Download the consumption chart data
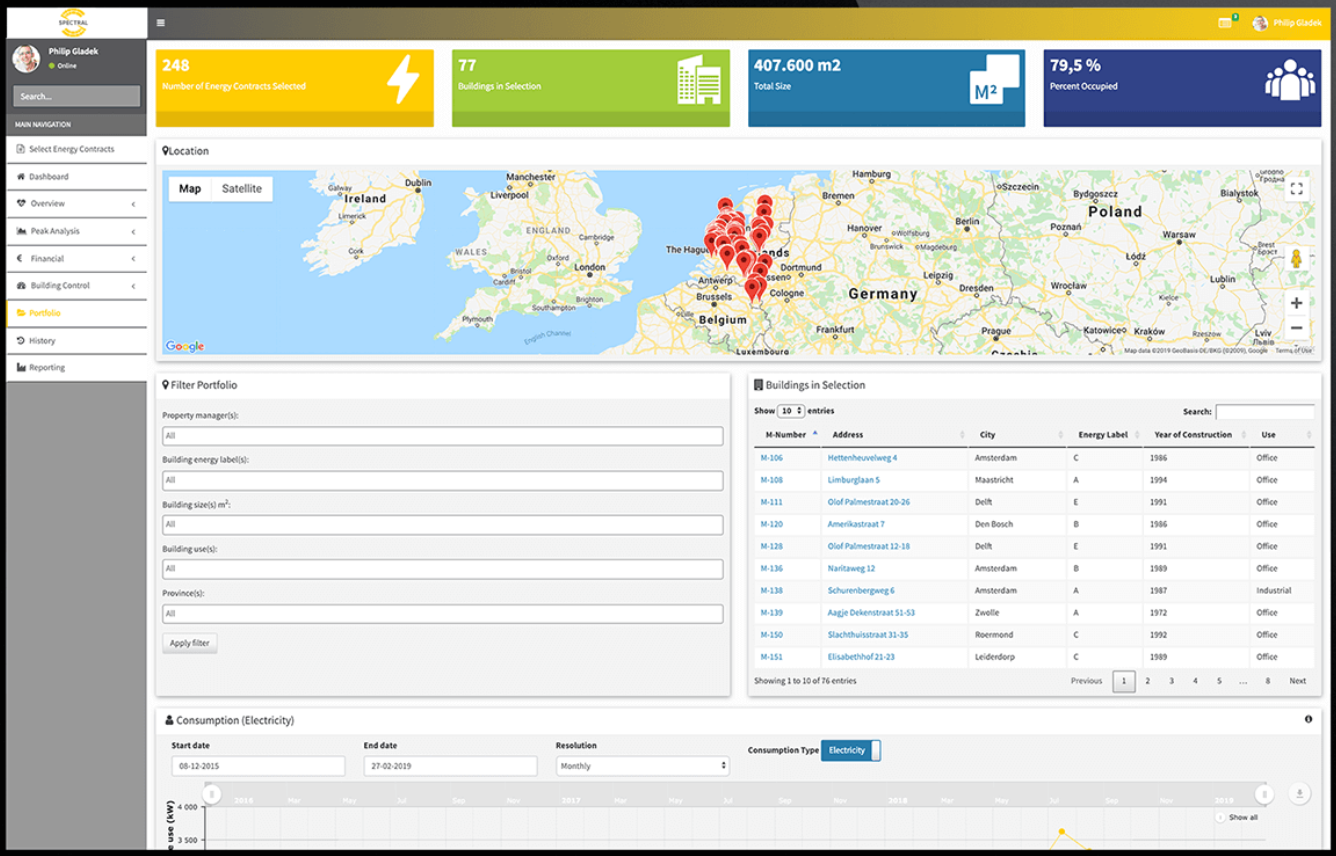Viewport: 1336px width, 856px height. coord(1299,792)
